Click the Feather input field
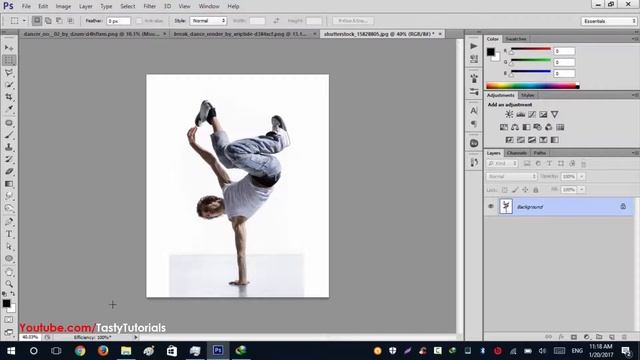 118,21
